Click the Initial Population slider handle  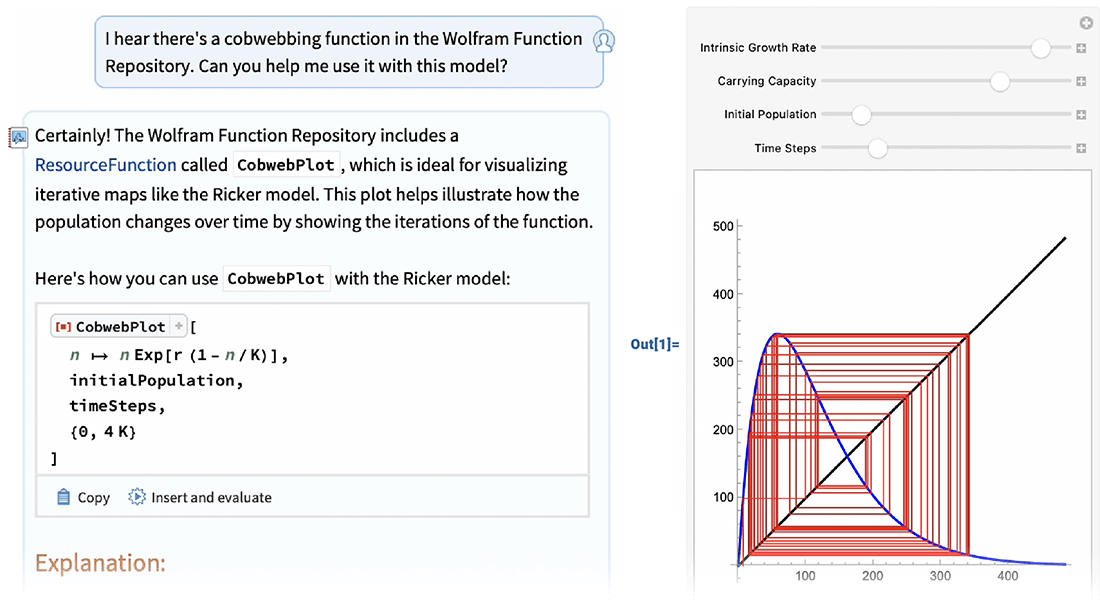coord(861,115)
